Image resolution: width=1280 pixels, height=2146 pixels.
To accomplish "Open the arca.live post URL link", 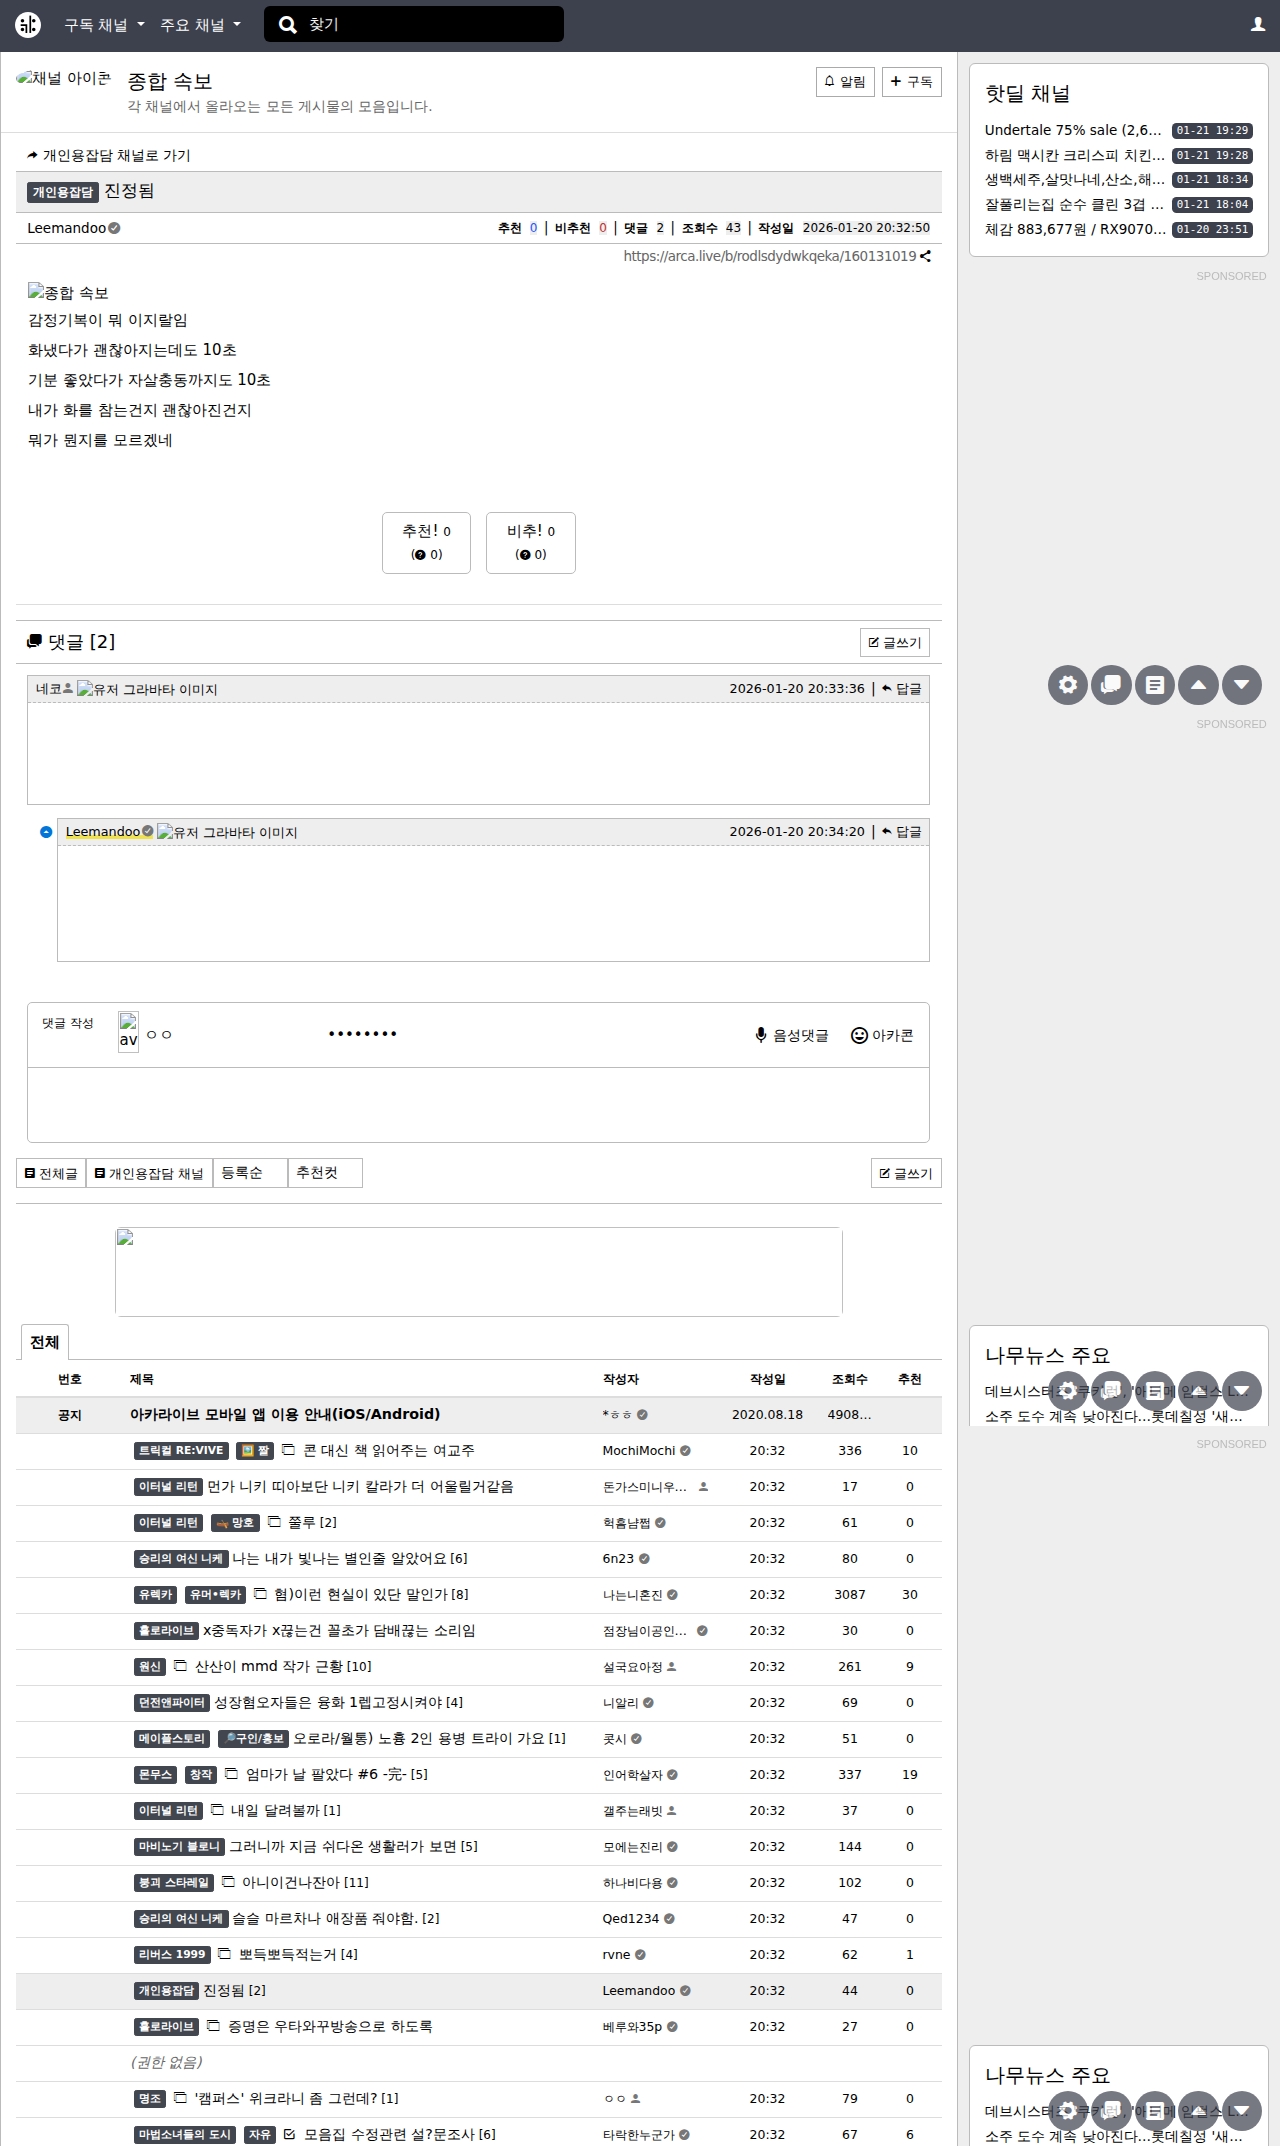I will (x=770, y=256).
